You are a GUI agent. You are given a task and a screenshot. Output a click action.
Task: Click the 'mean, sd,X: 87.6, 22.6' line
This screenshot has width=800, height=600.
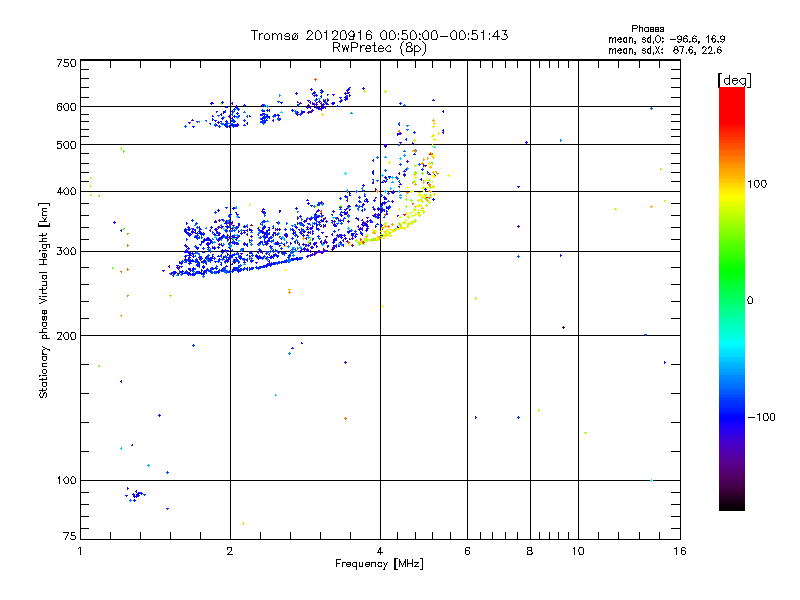[x=665, y=50]
